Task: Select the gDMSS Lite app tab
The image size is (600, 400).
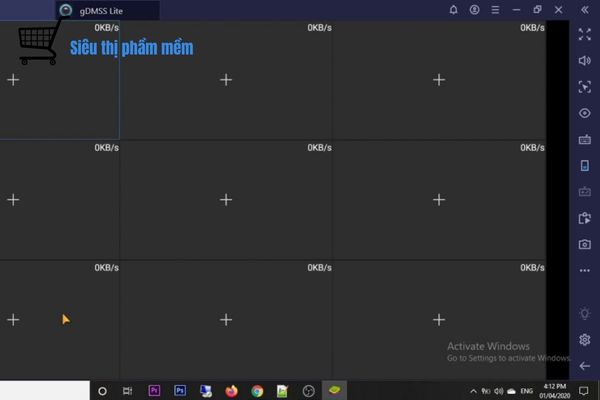Action: tap(108, 10)
